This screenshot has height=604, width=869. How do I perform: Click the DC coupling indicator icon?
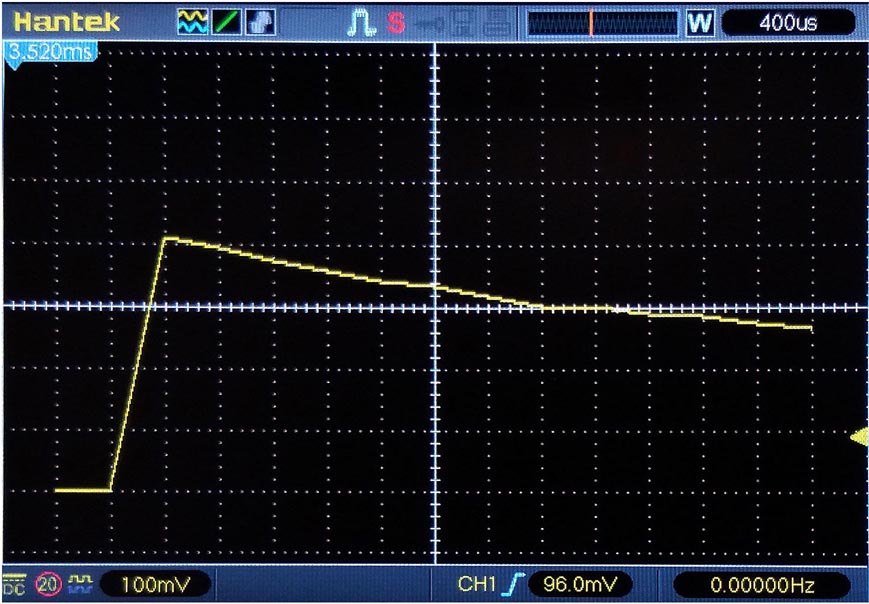coord(14,584)
